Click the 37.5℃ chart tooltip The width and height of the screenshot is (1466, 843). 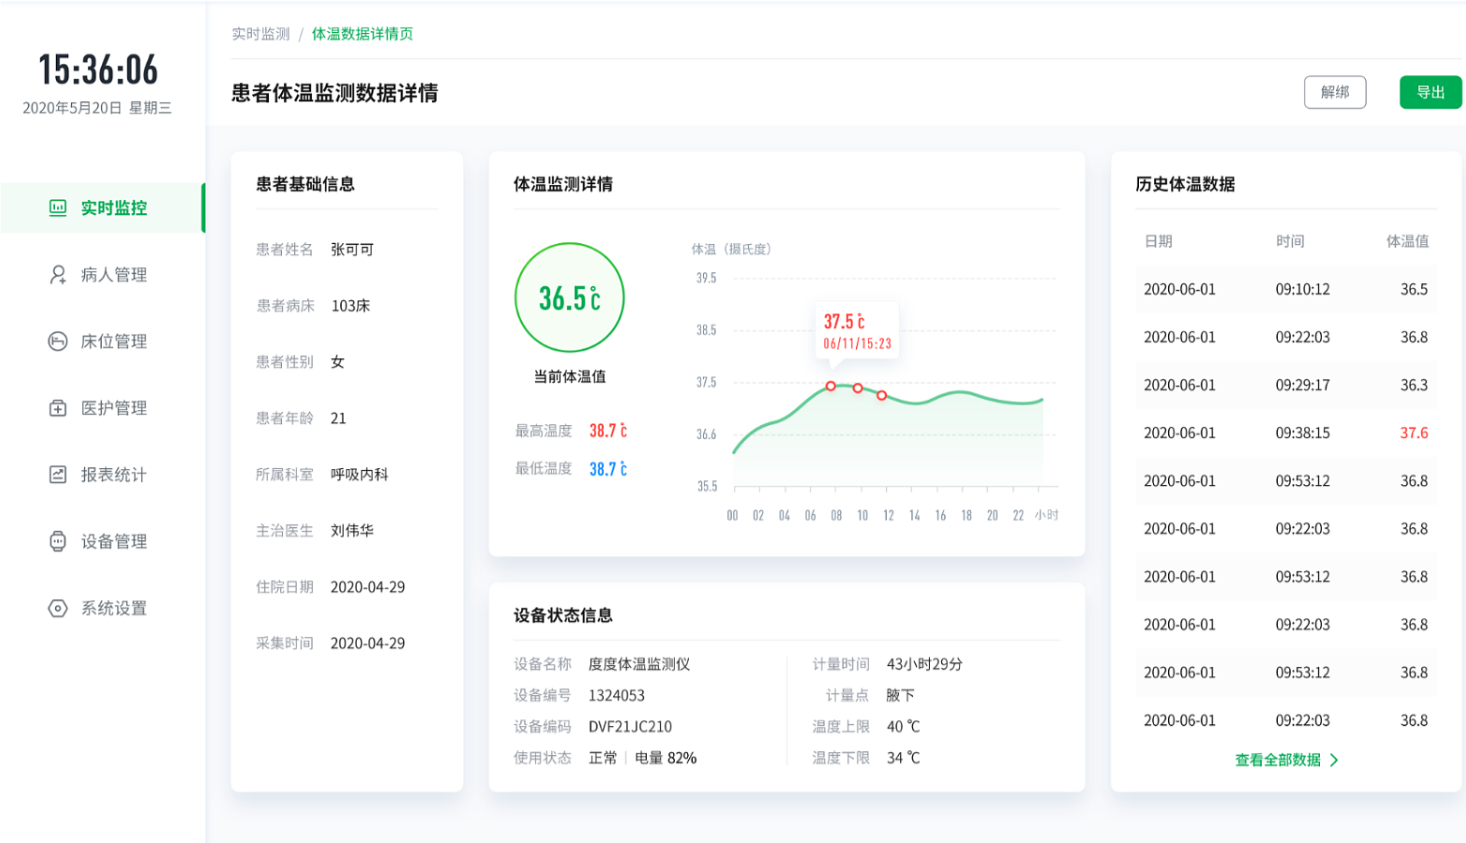tap(857, 332)
